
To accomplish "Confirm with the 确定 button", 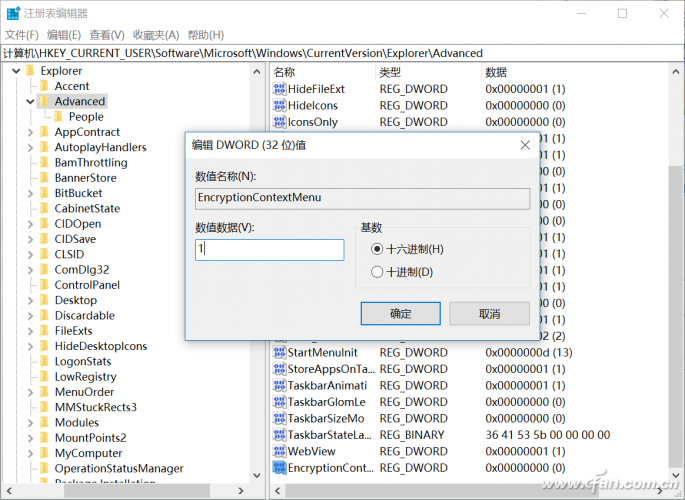I will [x=401, y=314].
